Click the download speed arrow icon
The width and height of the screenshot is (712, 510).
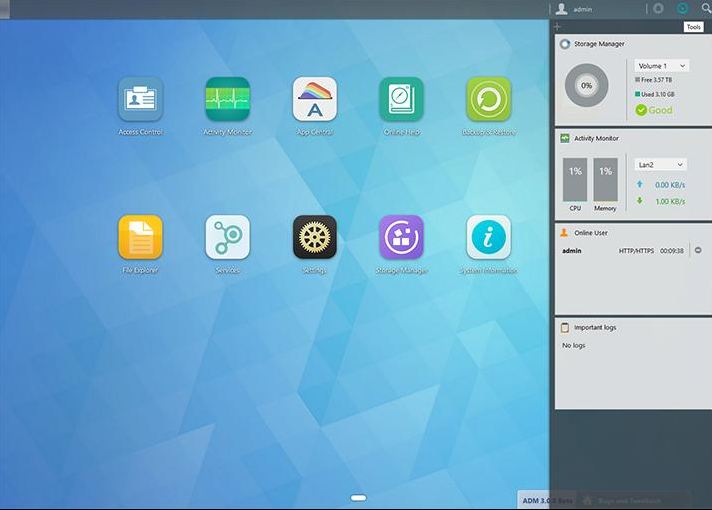click(x=640, y=200)
